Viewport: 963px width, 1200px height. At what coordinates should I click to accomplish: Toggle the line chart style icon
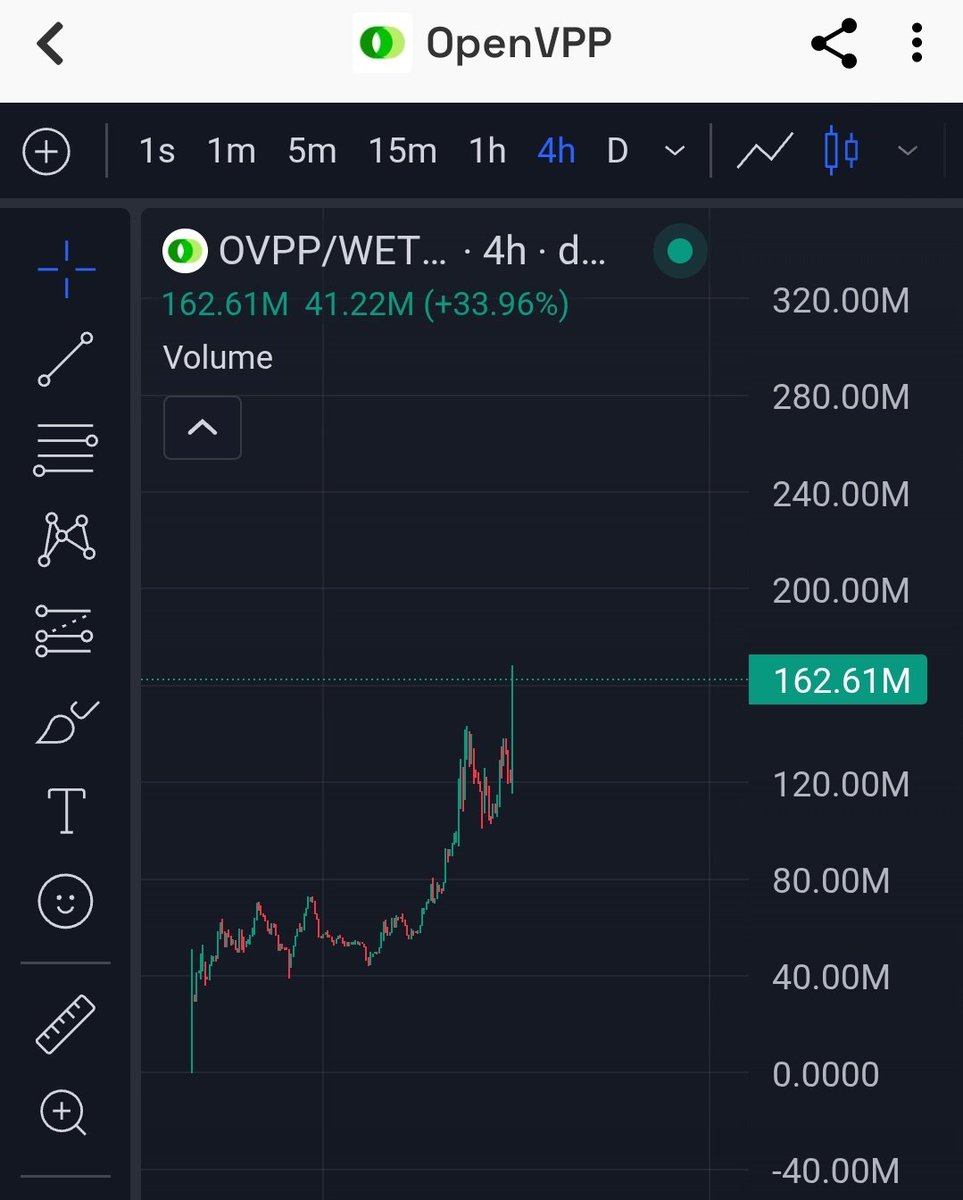[x=765, y=151]
